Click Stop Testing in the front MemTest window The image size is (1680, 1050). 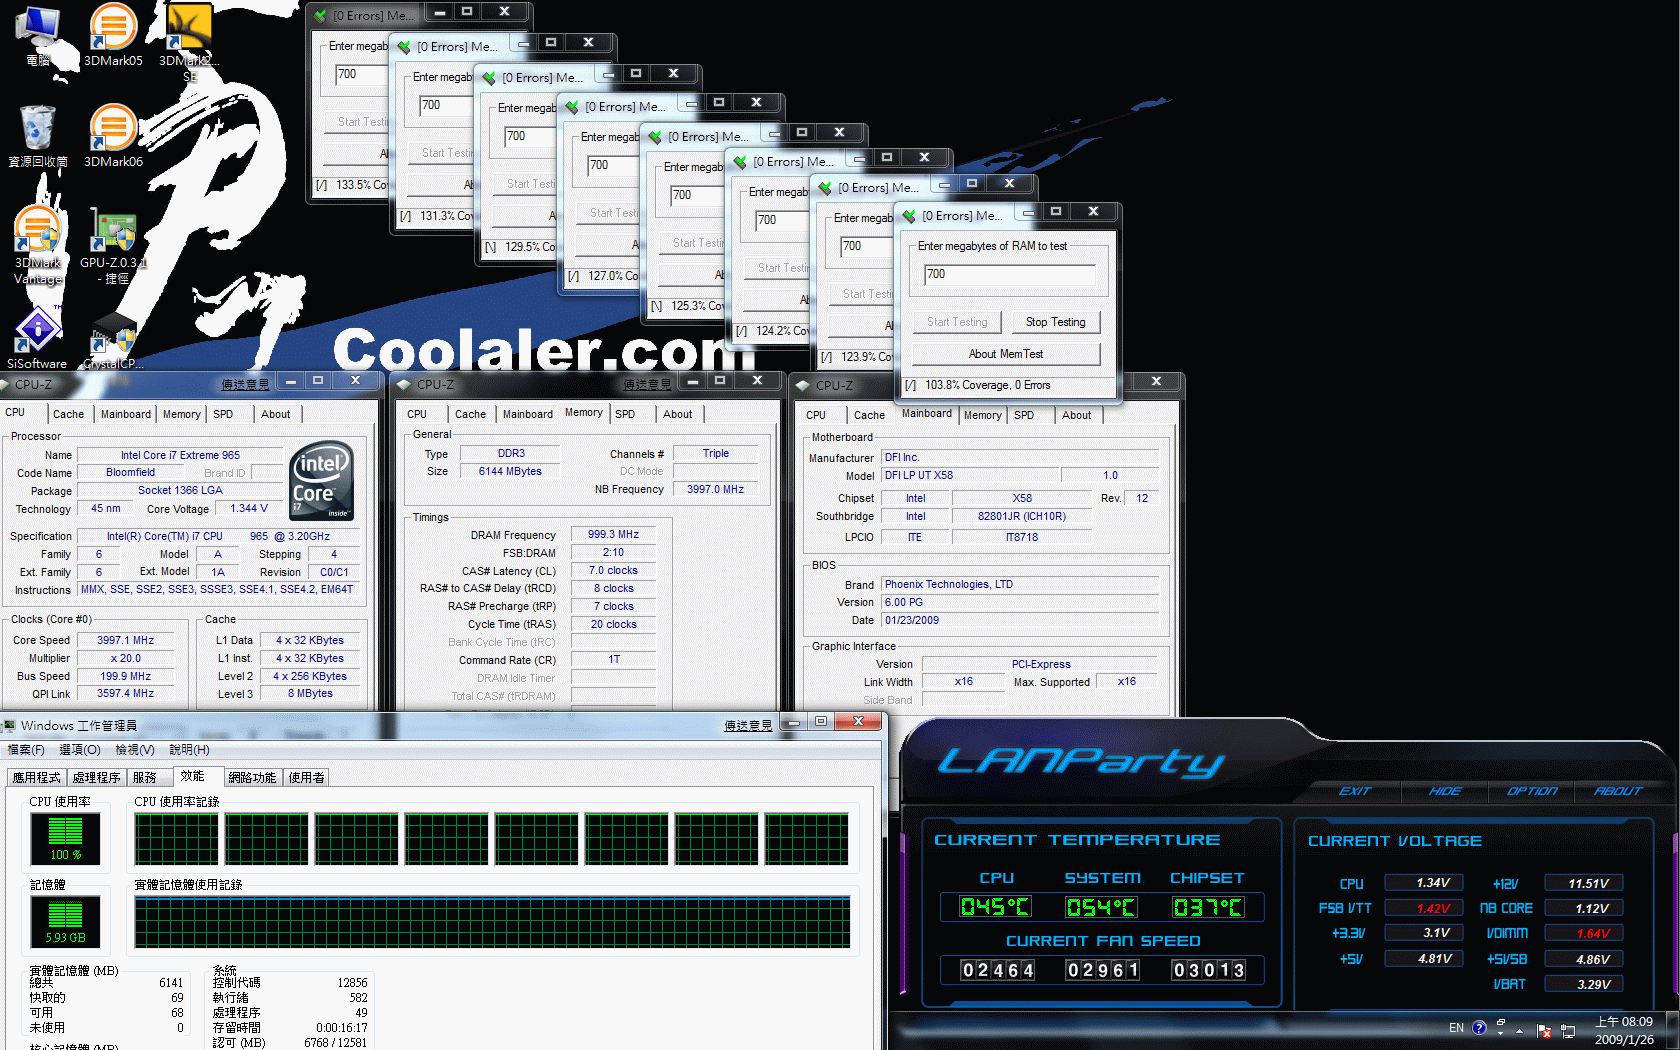[1055, 322]
